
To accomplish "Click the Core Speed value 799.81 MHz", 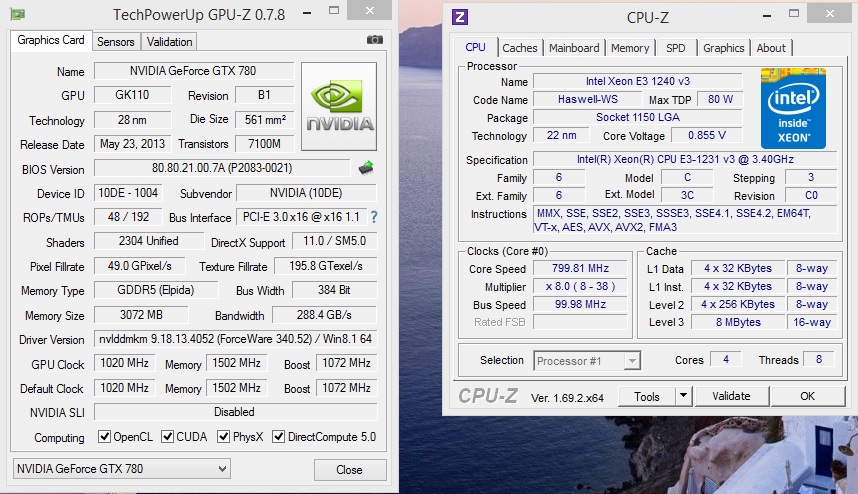I will (x=581, y=269).
